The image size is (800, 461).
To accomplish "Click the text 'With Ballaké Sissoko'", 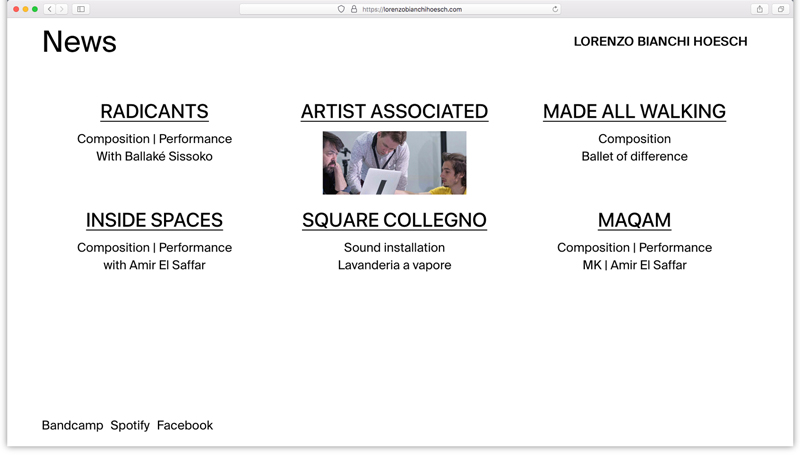I will point(155,156).
